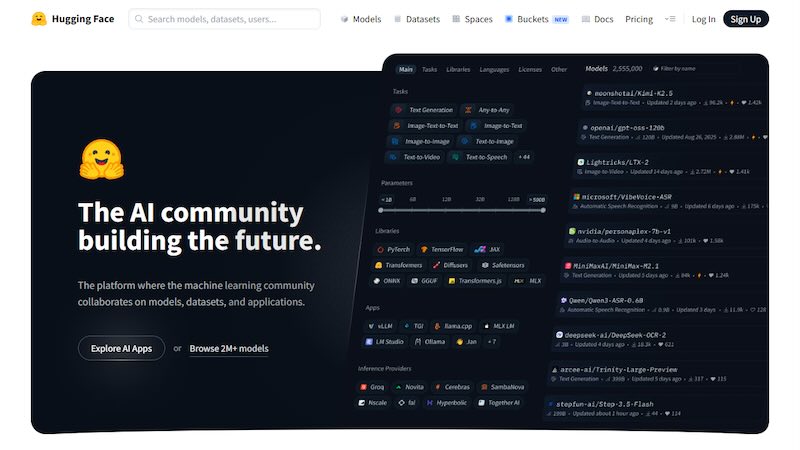Click the GGUF library icon
800x450 pixels.
(414, 281)
